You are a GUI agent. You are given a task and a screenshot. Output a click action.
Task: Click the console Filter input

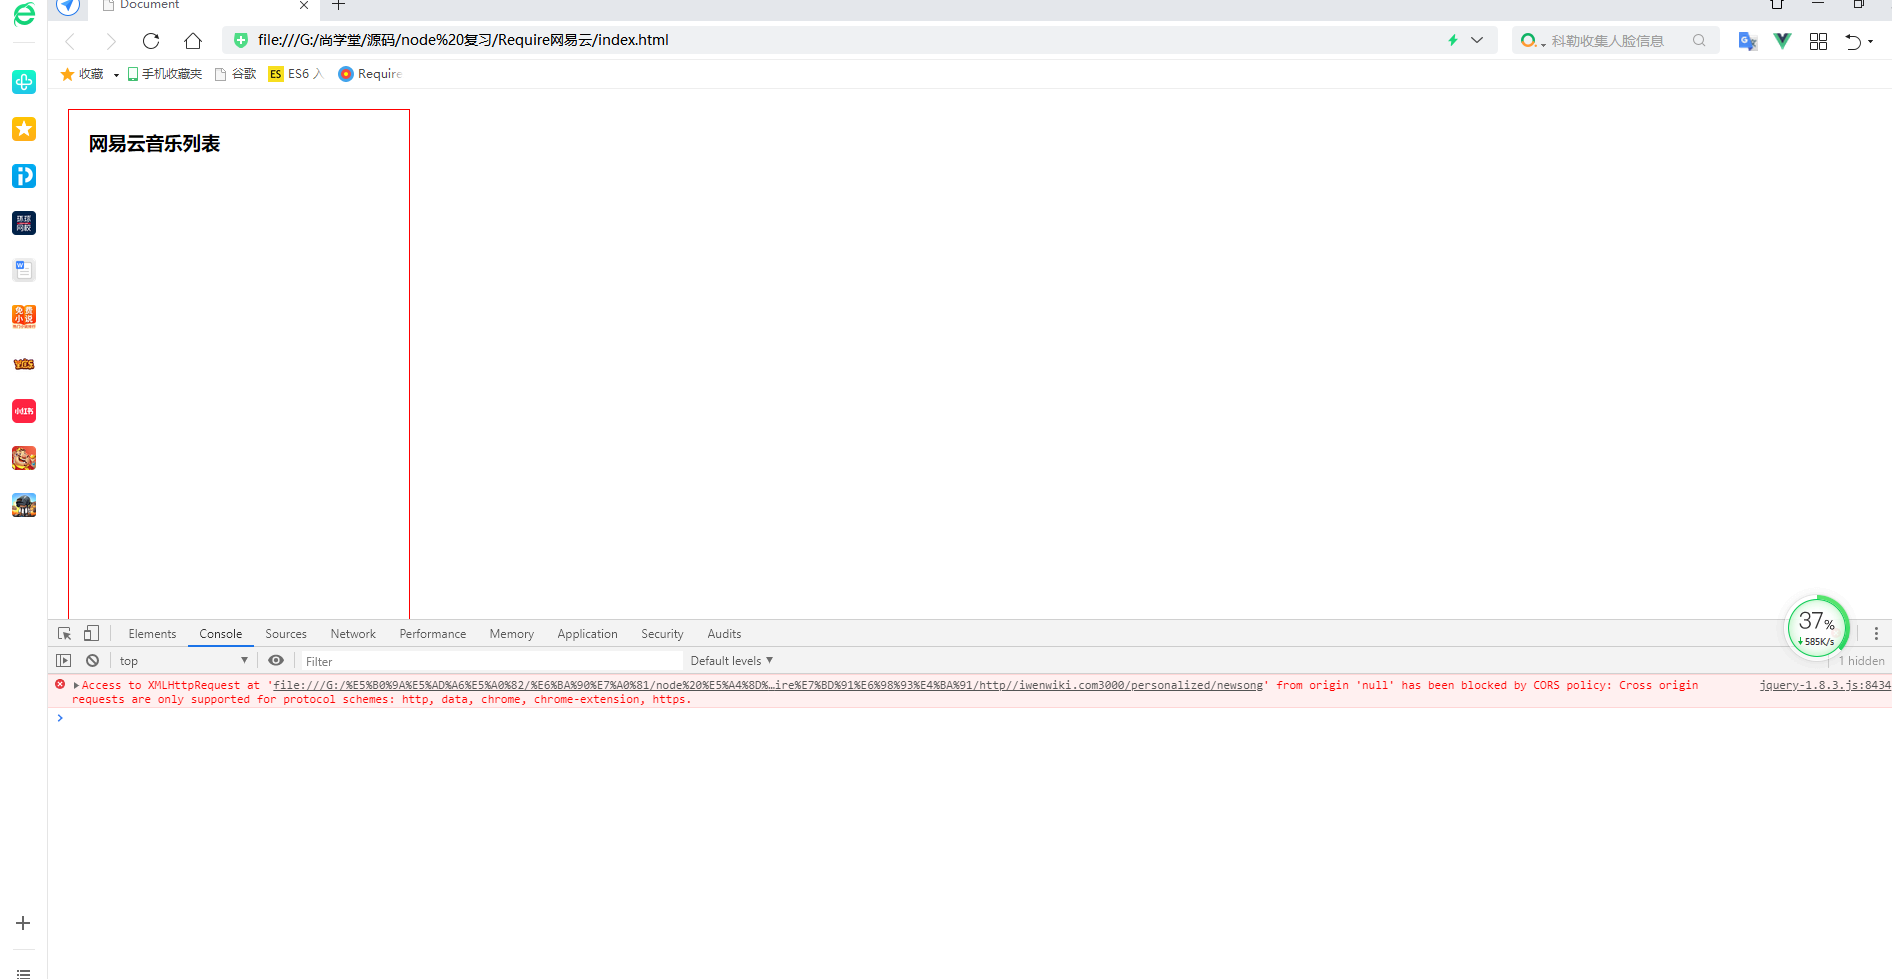click(x=492, y=661)
